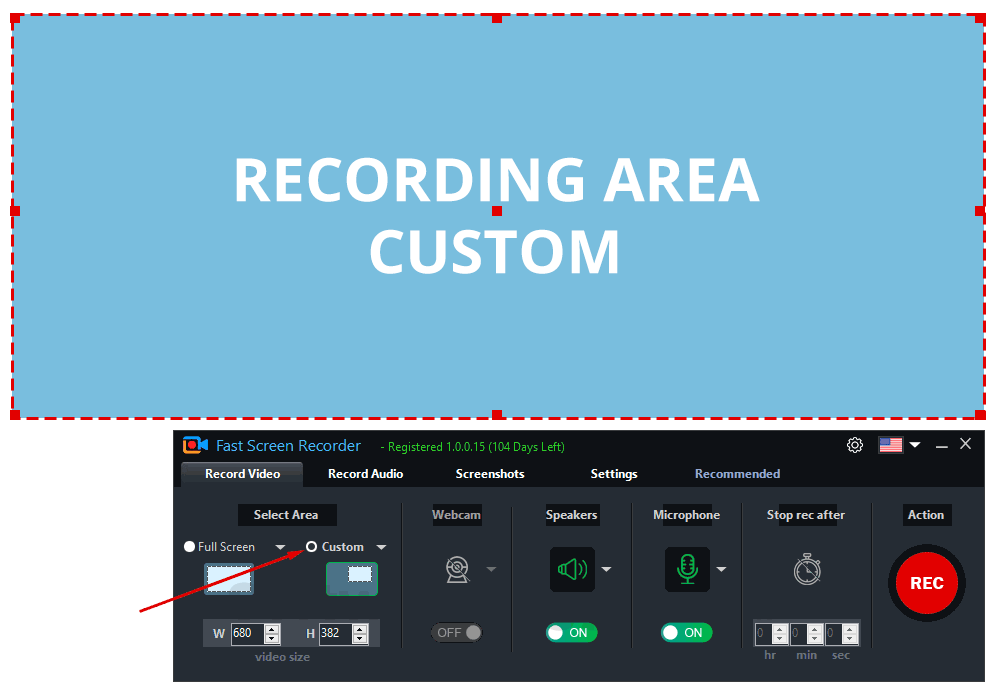Open the Screenshots tab
The width and height of the screenshot is (1000, 700).
(x=489, y=473)
